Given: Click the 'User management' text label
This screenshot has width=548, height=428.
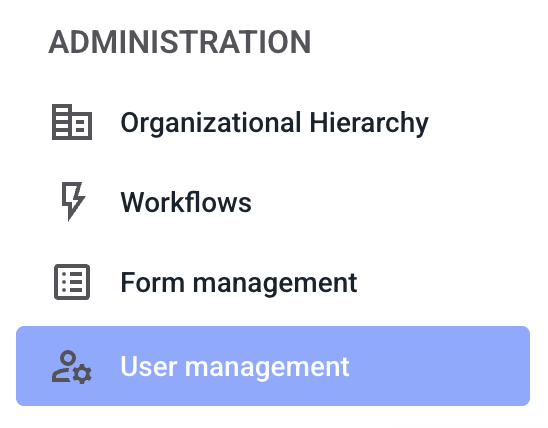Looking at the screenshot, I should [235, 367].
